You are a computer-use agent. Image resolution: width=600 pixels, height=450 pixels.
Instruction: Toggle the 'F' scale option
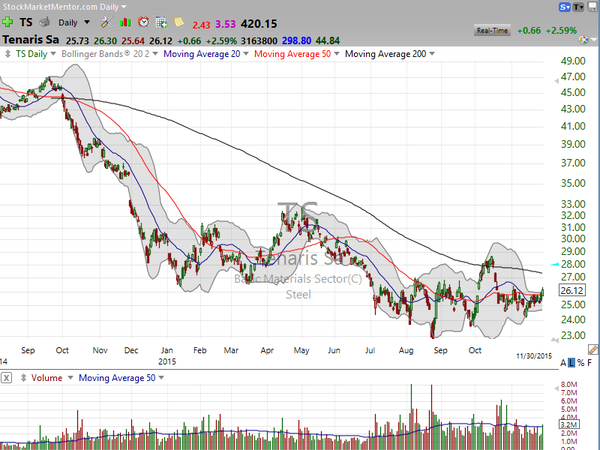pos(590,363)
